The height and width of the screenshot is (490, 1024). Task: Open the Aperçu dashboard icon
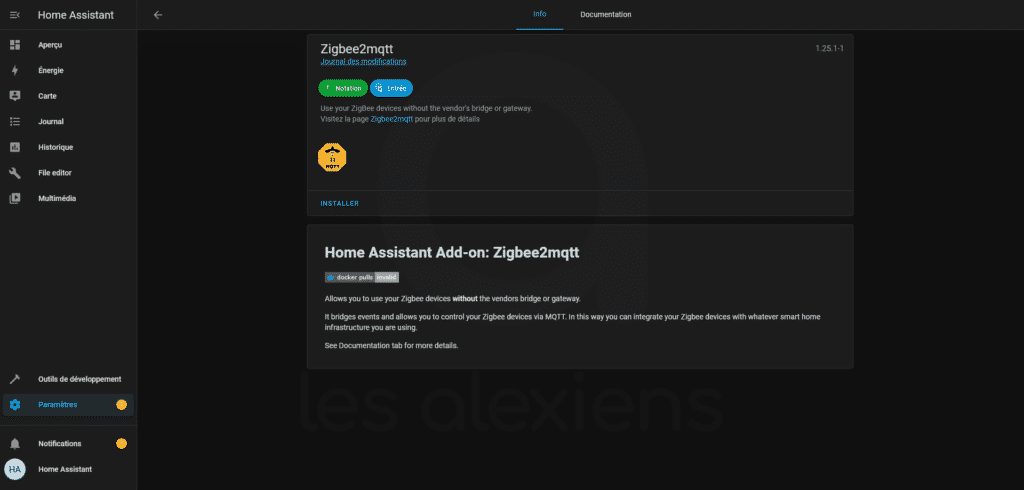(x=15, y=45)
